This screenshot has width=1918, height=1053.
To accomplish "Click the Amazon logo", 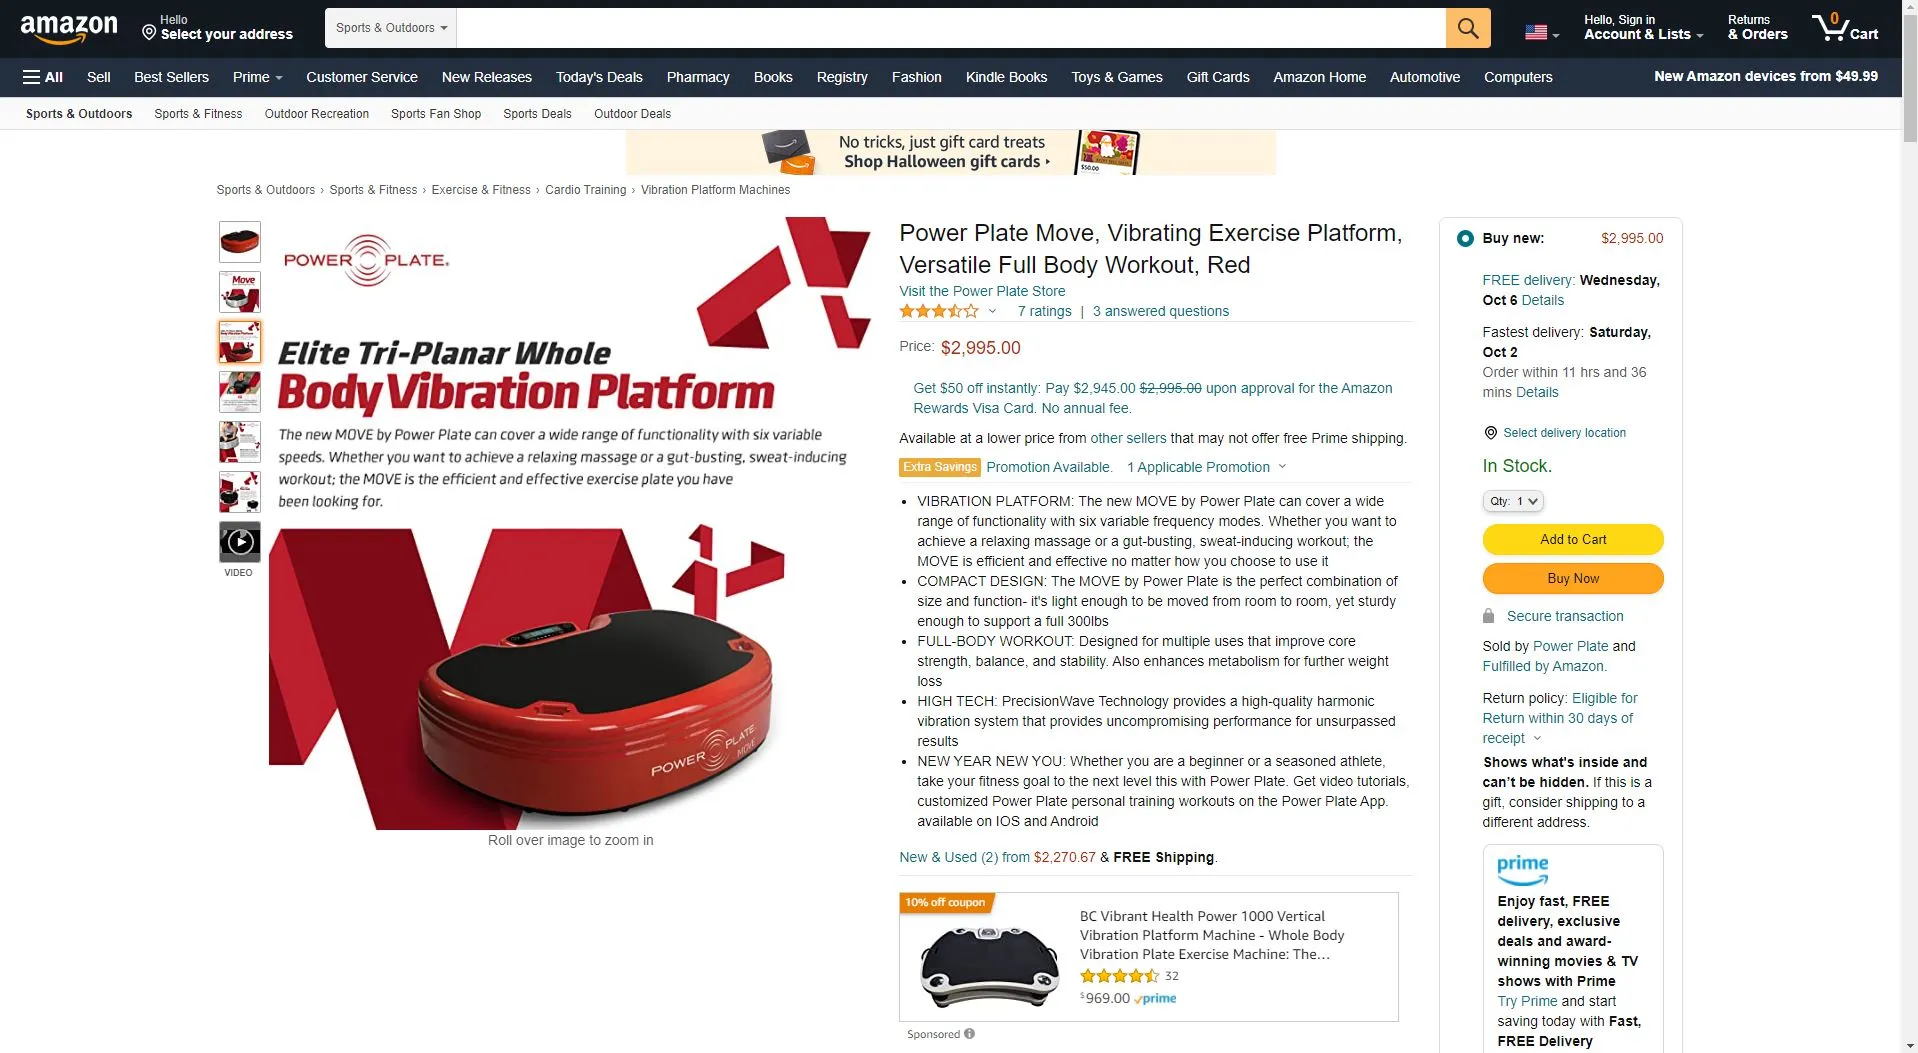I will (x=69, y=28).
